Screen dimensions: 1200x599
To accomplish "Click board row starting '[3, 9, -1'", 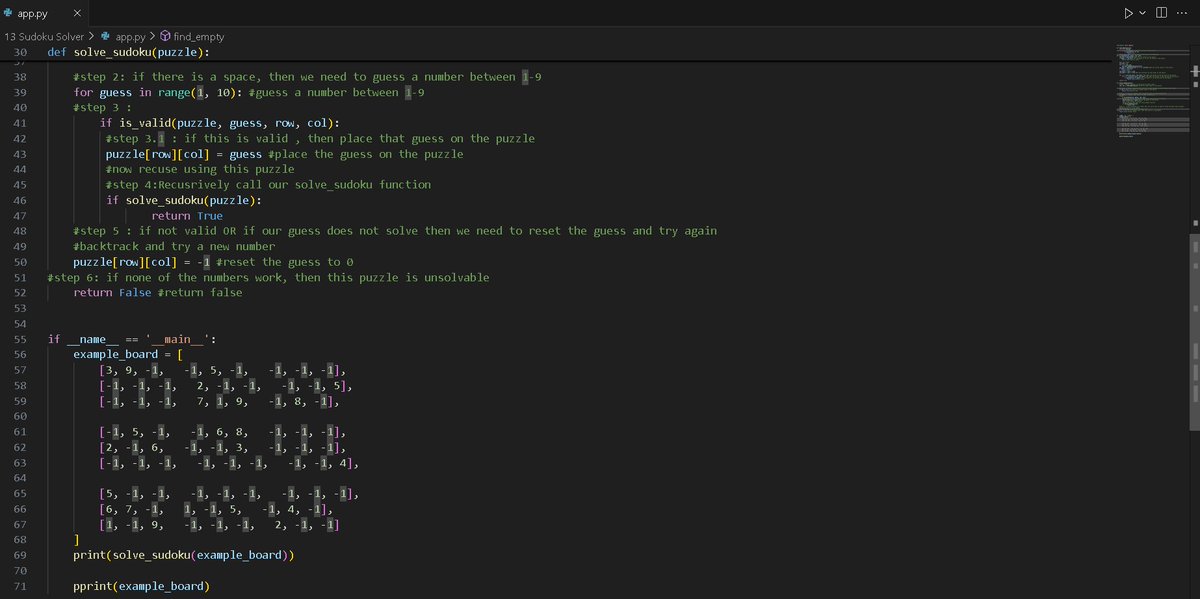I will point(221,370).
